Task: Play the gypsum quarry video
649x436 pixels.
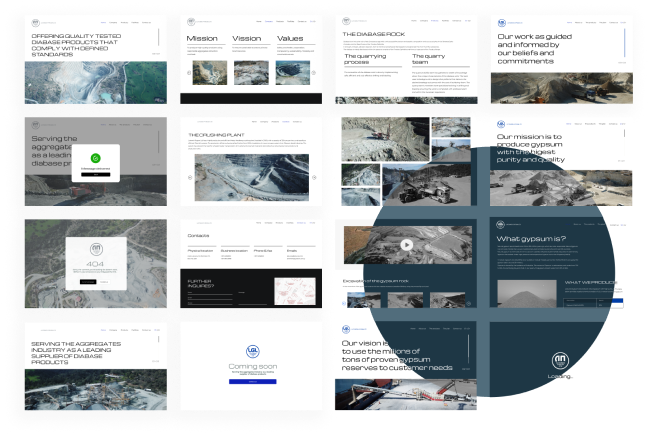Action: 407,245
